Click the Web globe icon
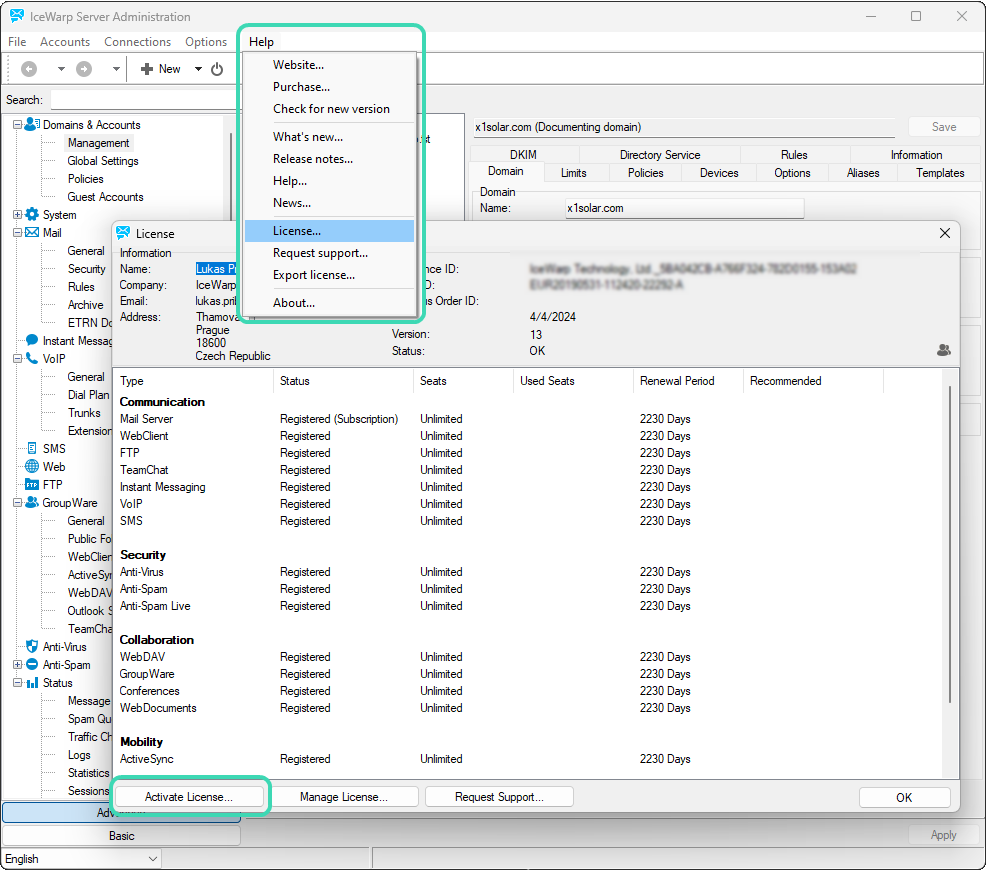The width and height of the screenshot is (988, 870). [x=32, y=466]
